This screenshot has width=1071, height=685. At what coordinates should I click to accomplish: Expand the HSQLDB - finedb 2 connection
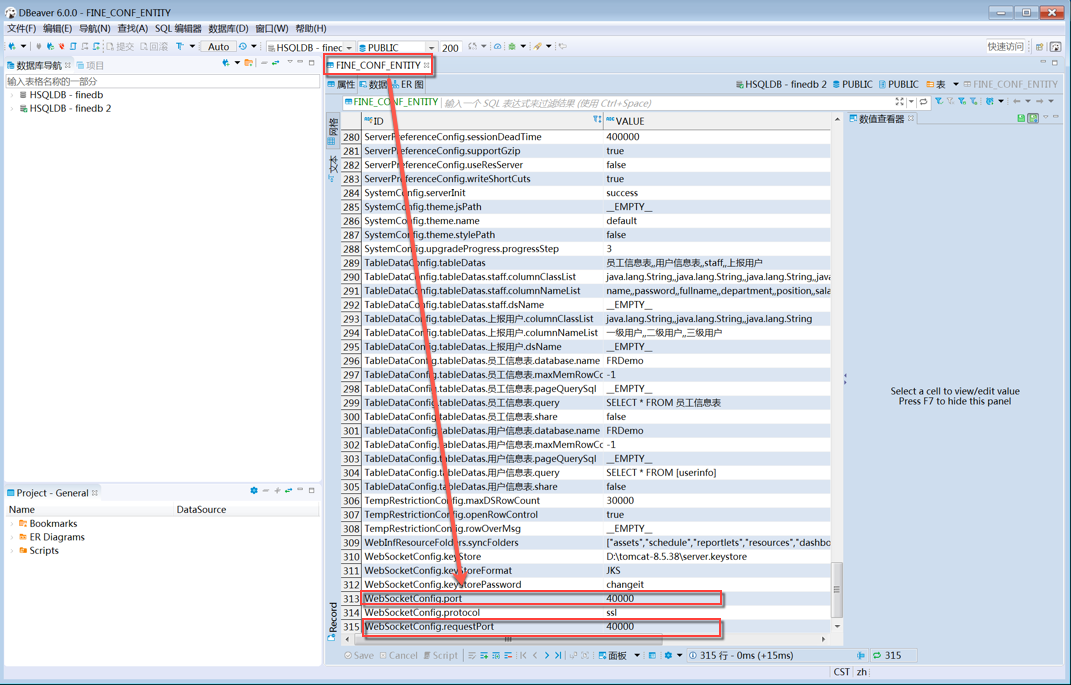tap(12, 108)
